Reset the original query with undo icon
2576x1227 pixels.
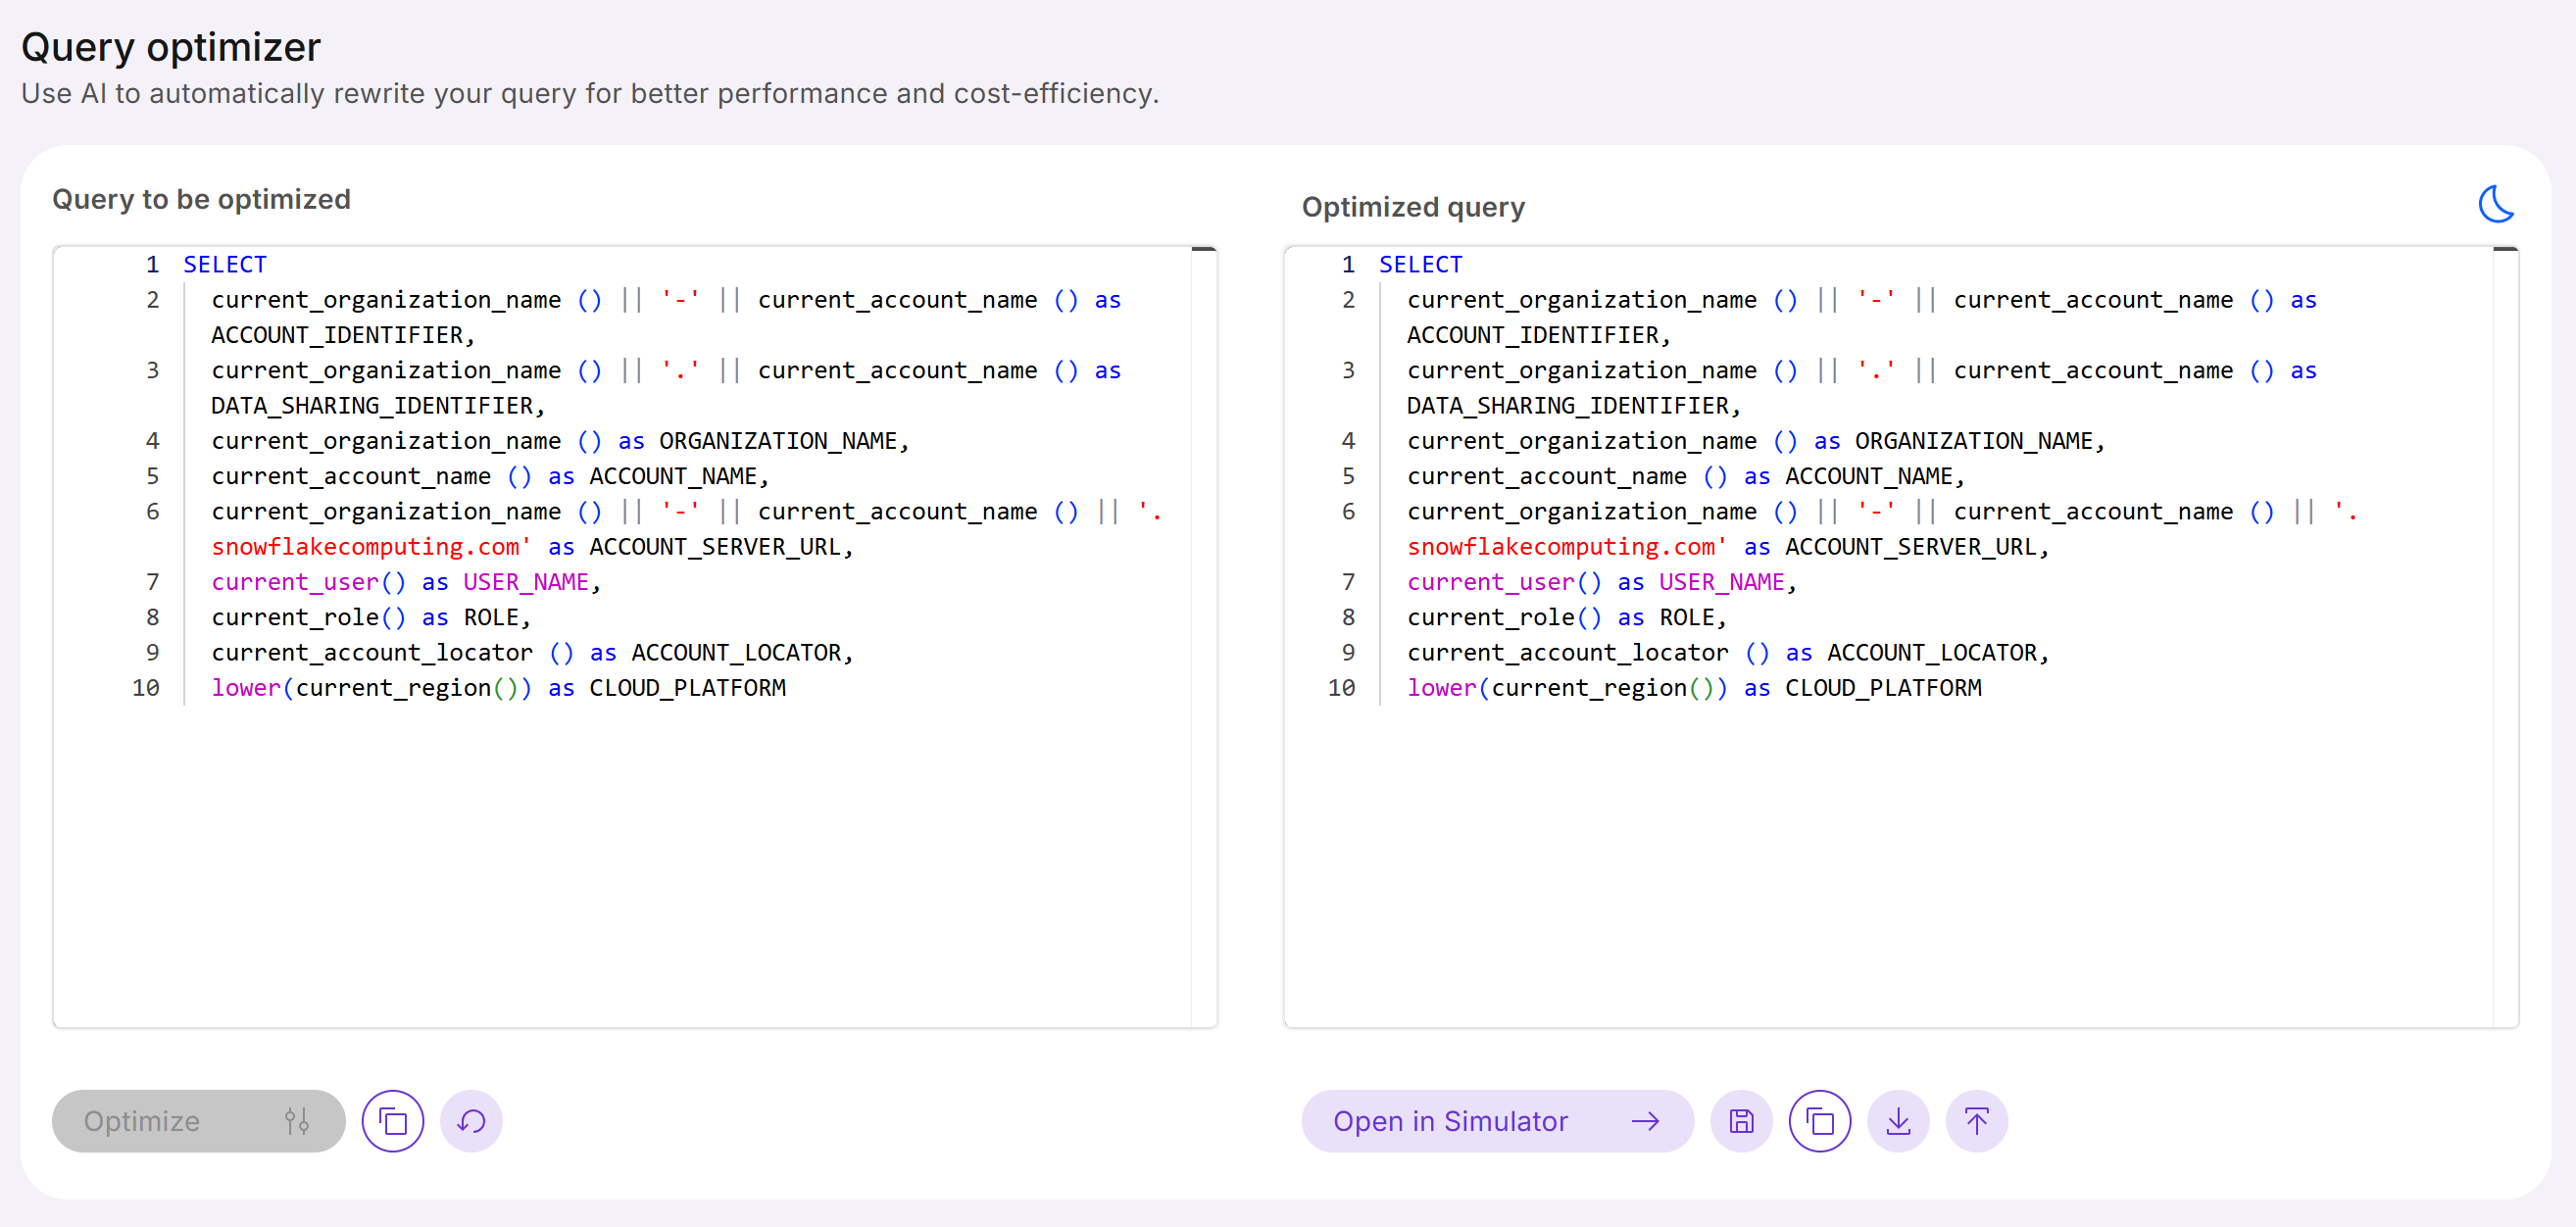tap(471, 1121)
